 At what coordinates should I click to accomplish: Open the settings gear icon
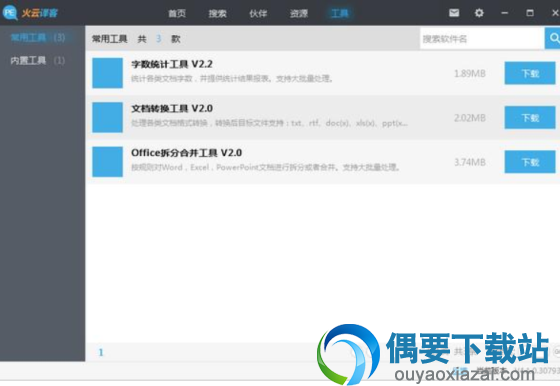[479, 13]
